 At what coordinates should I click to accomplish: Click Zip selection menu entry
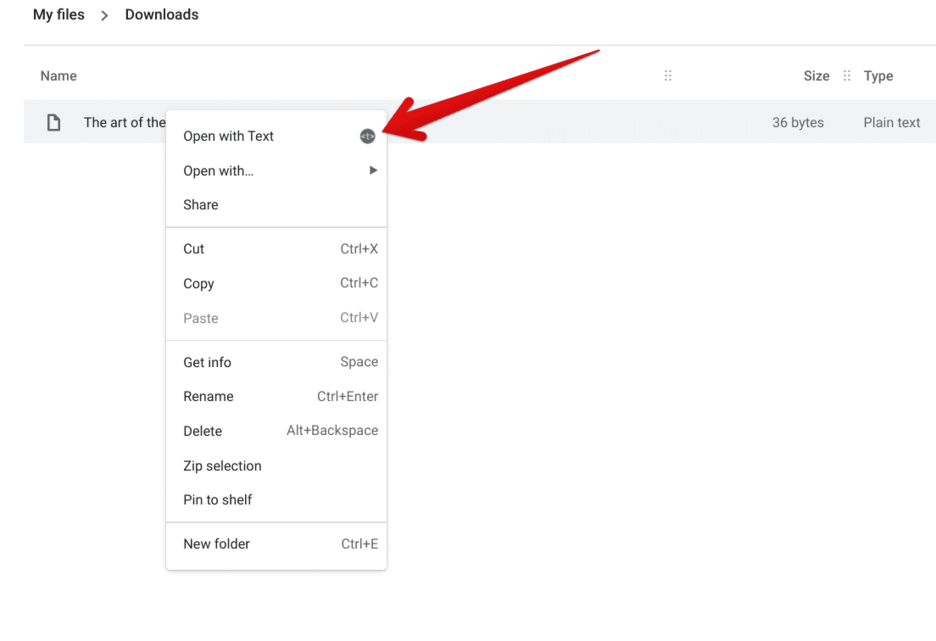276,466
